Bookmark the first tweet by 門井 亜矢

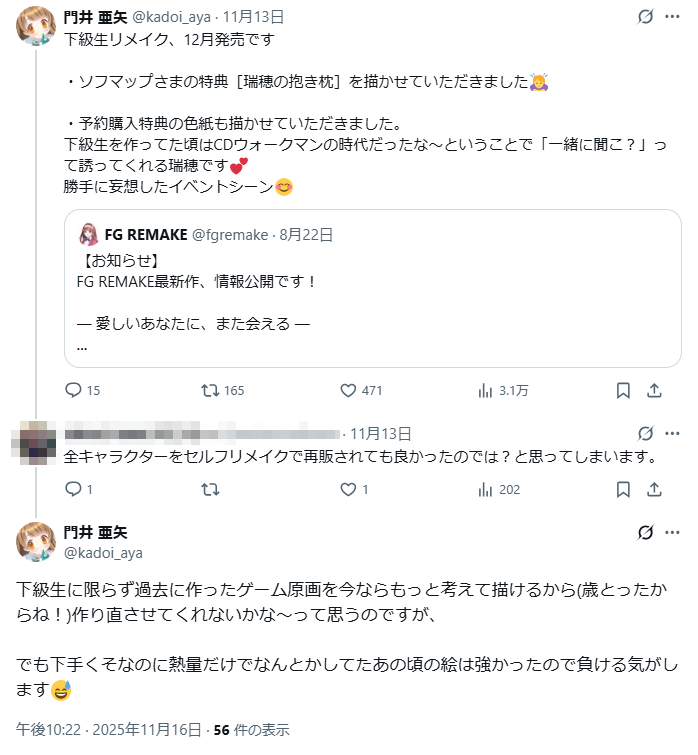point(622,390)
